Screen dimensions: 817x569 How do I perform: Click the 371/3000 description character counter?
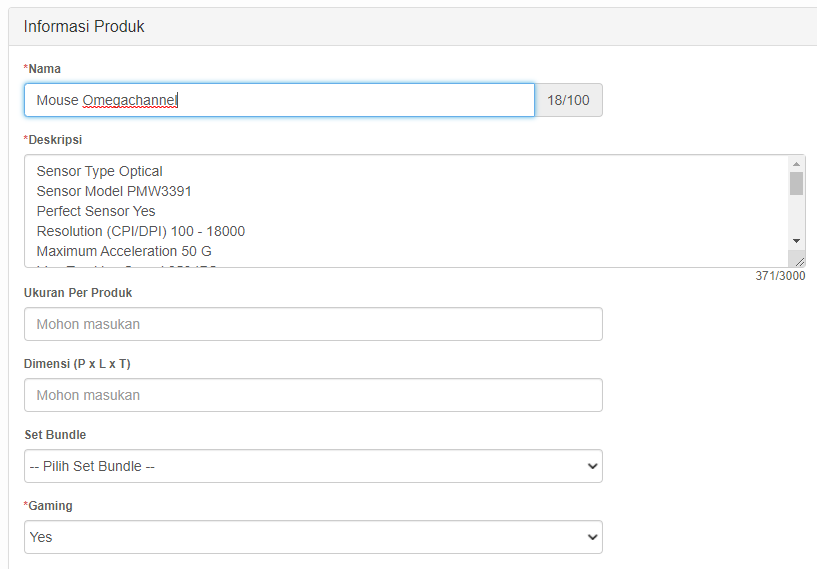[780, 276]
